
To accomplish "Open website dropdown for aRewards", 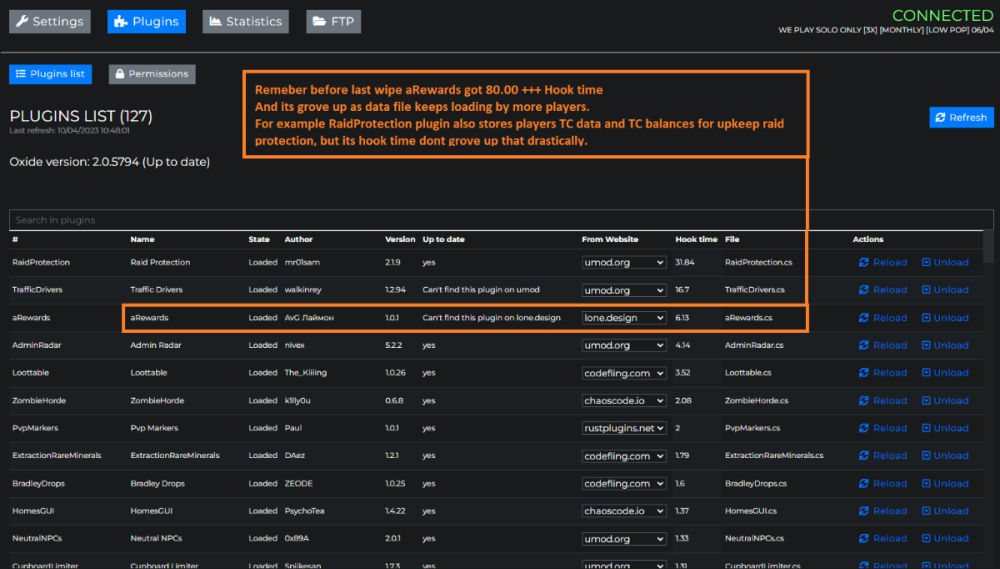I will (624, 318).
